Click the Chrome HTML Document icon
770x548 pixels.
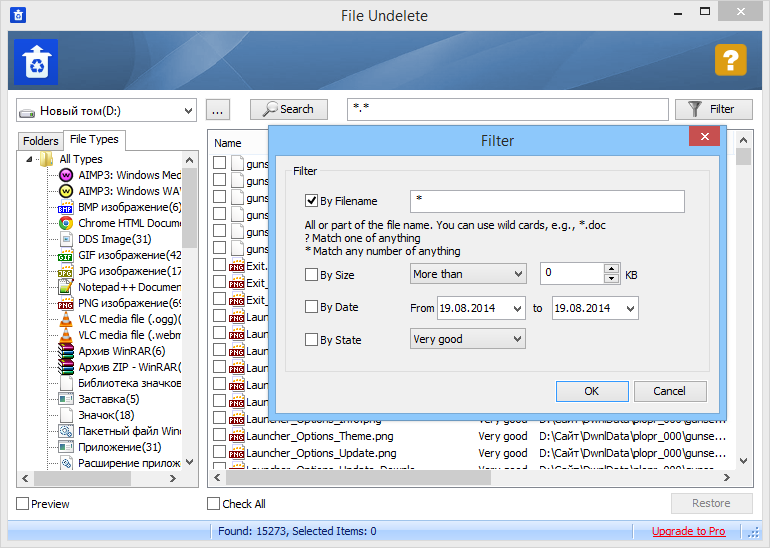(66, 223)
